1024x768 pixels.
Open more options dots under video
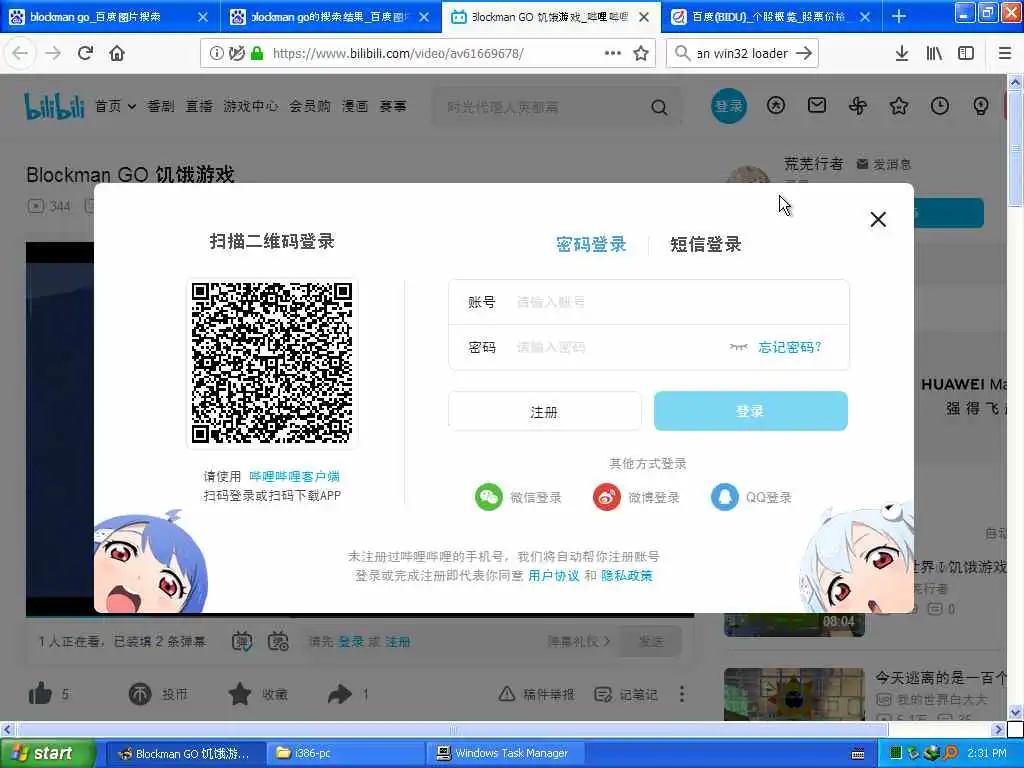(682, 694)
